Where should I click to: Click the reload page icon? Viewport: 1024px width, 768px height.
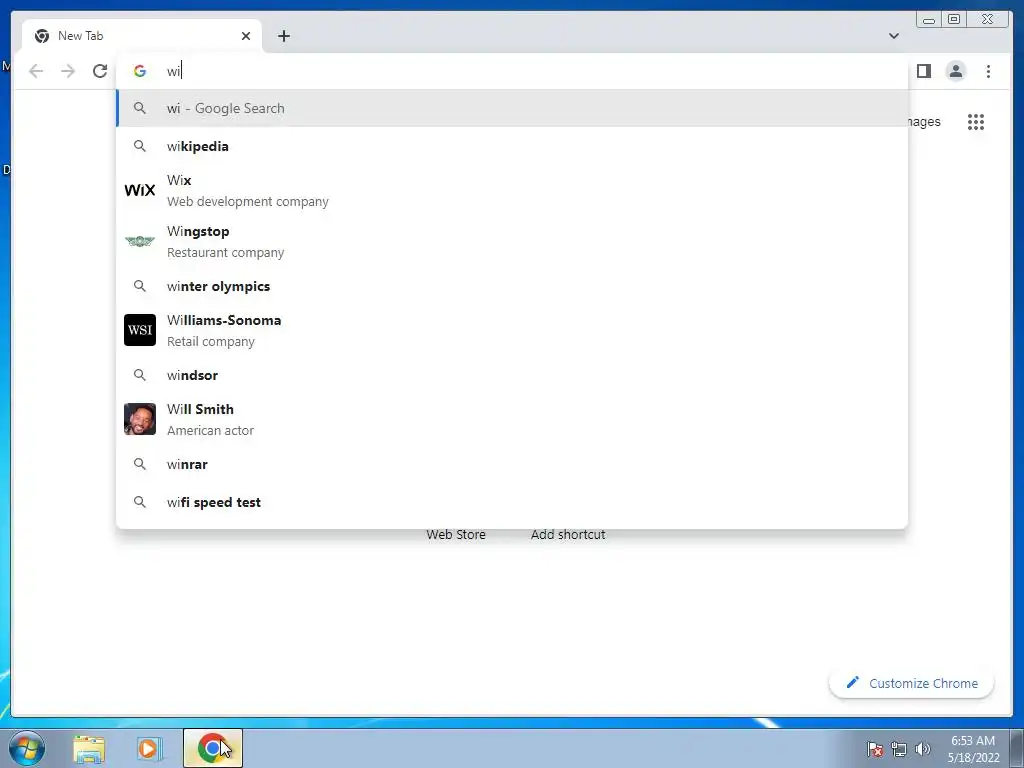click(x=100, y=71)
